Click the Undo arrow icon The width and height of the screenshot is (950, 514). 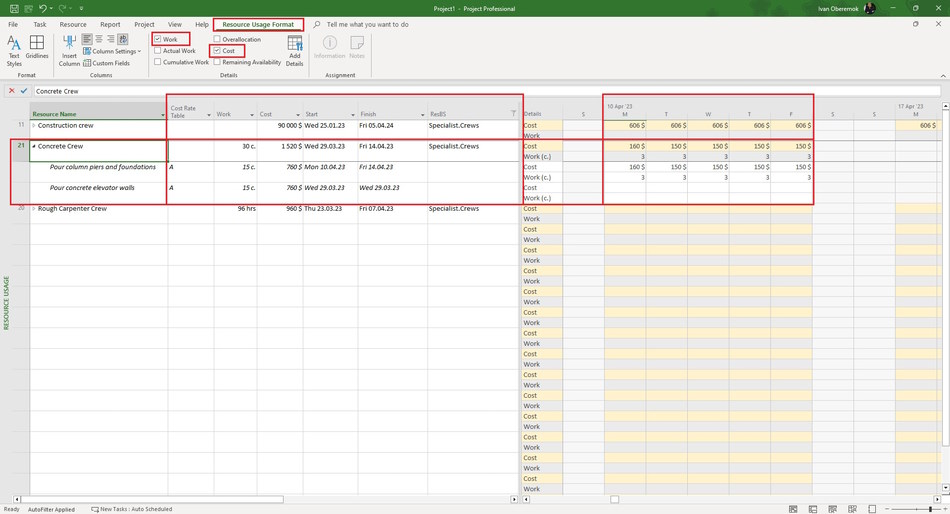pos(42,8)
